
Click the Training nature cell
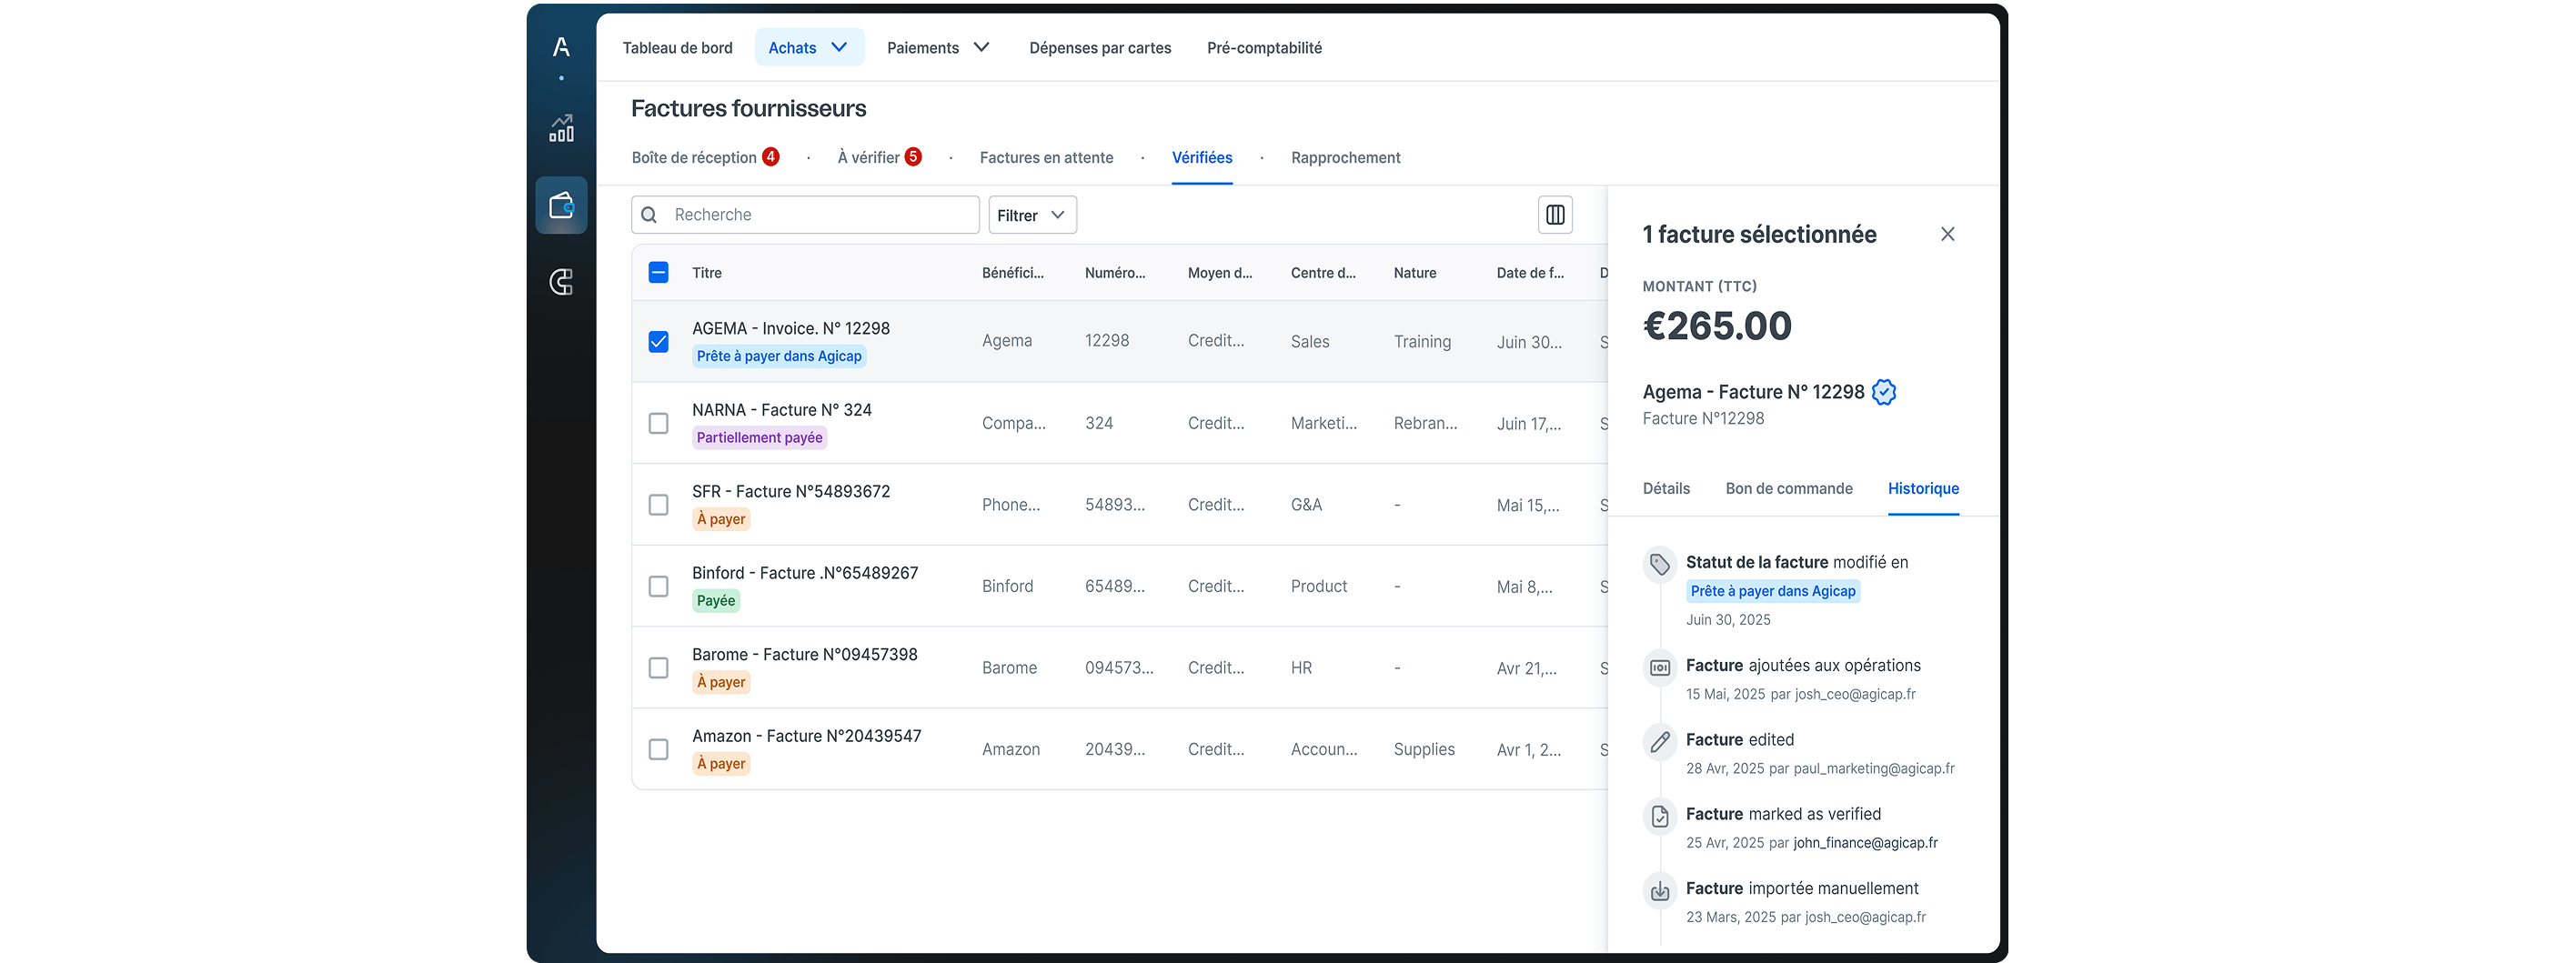(1422, 342)
